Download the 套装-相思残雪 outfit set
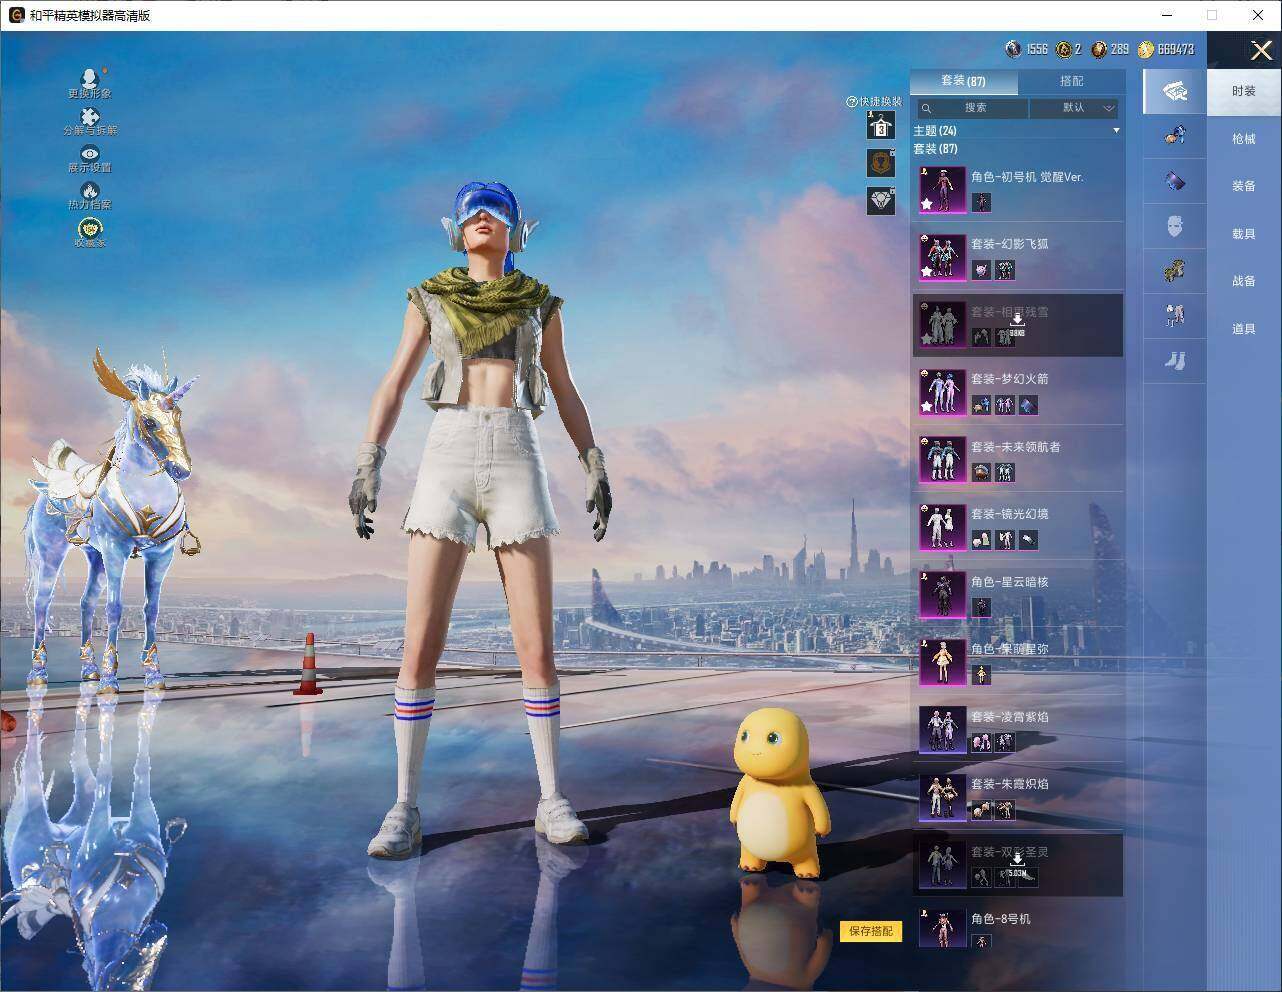This screenshot has height=992, width=1282. (1017, 320)
